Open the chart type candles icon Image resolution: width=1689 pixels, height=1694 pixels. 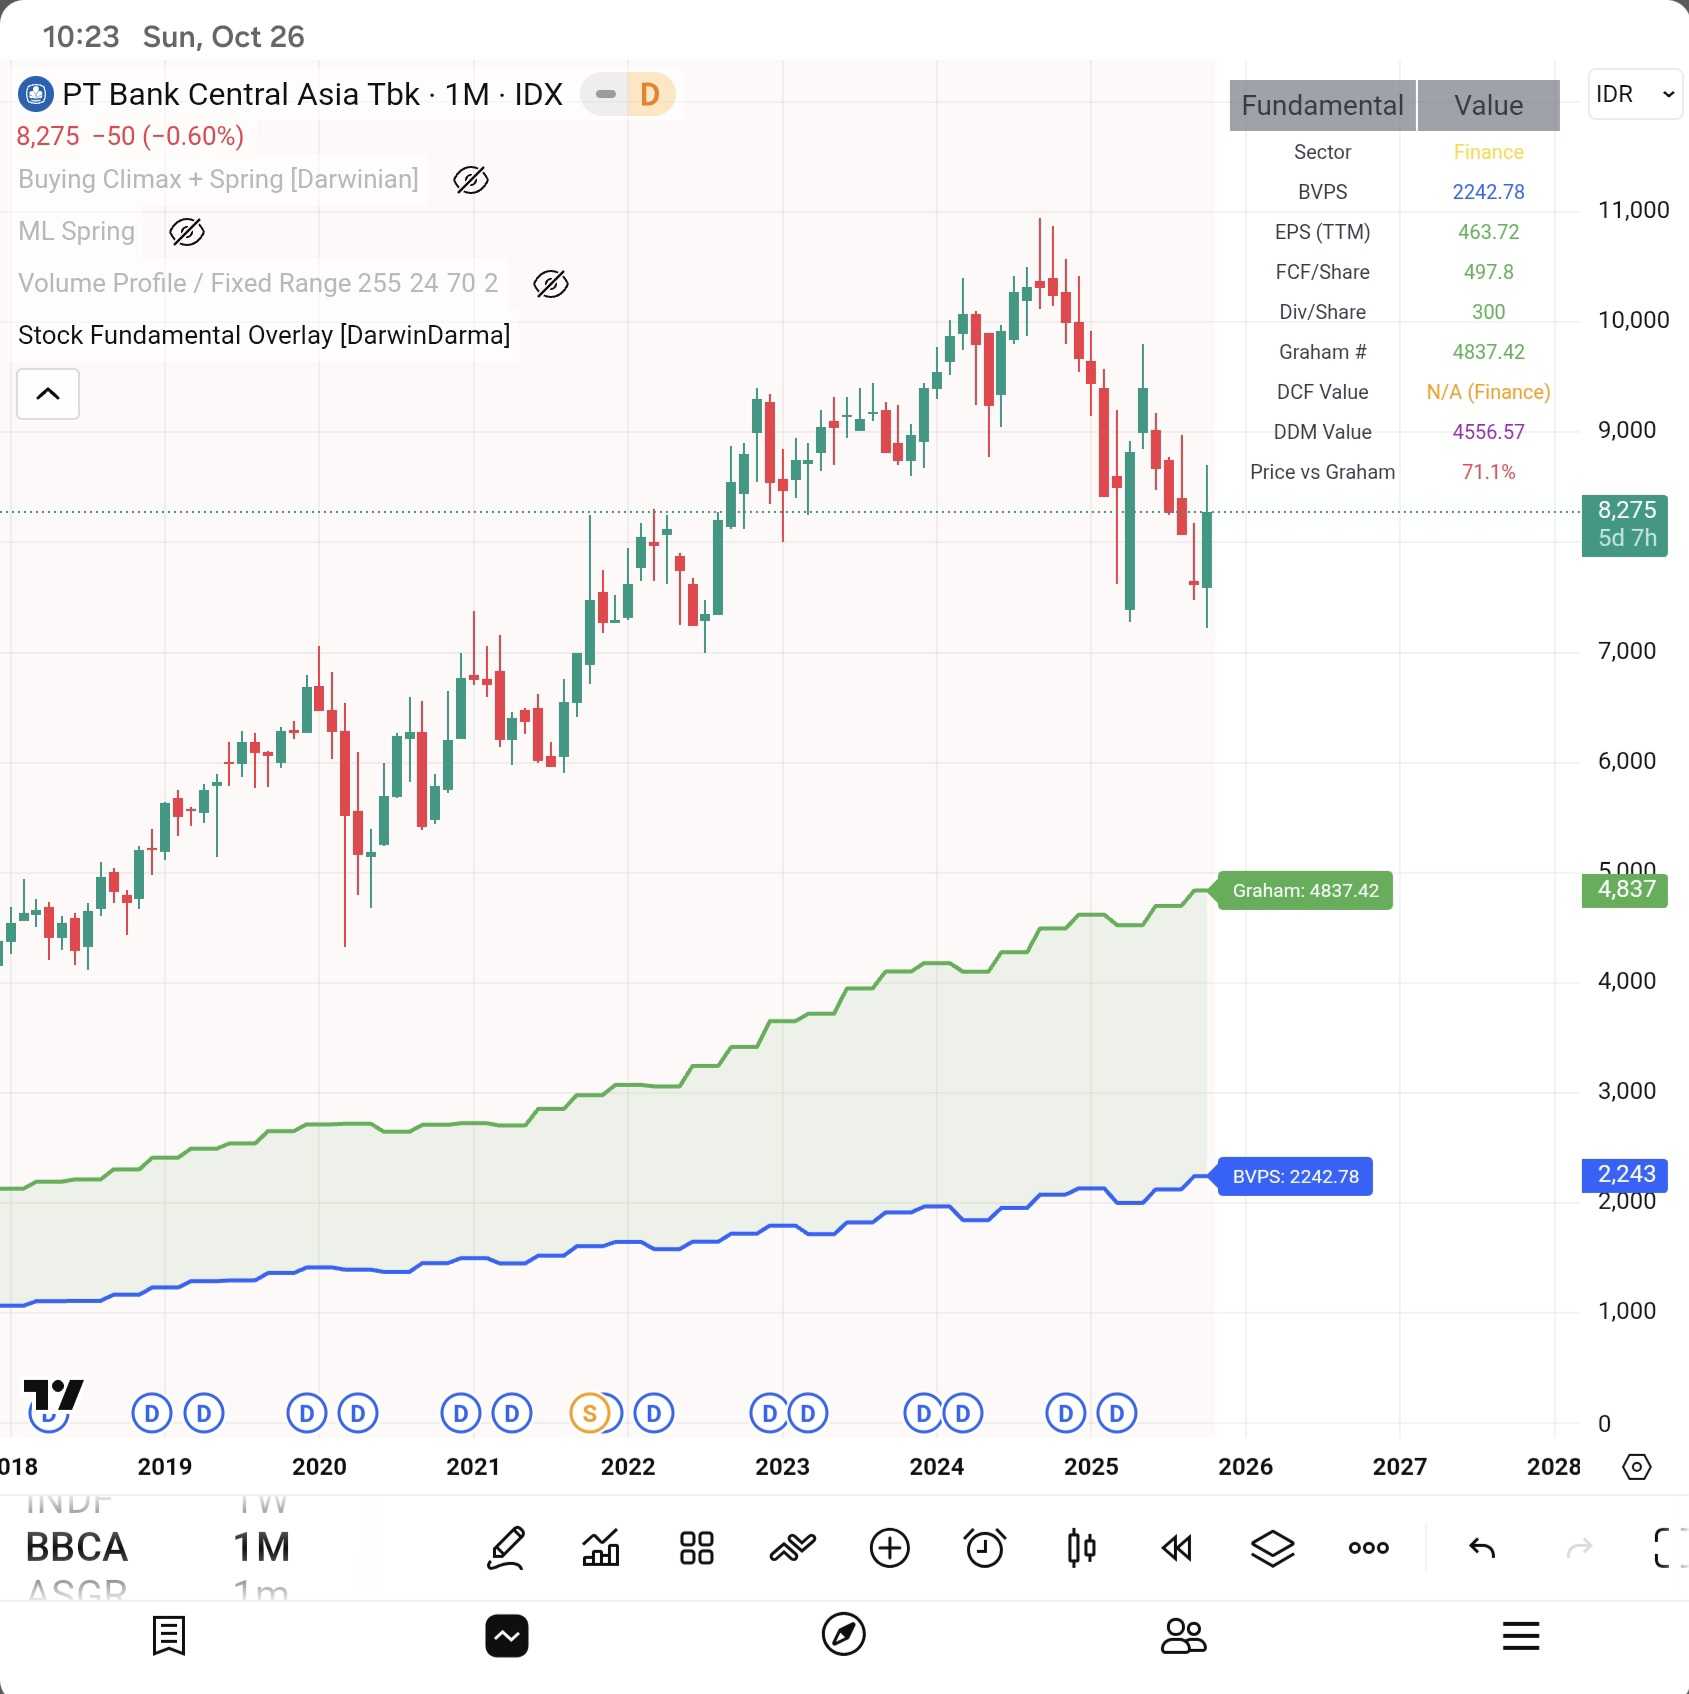[x=1081, y=1548]
